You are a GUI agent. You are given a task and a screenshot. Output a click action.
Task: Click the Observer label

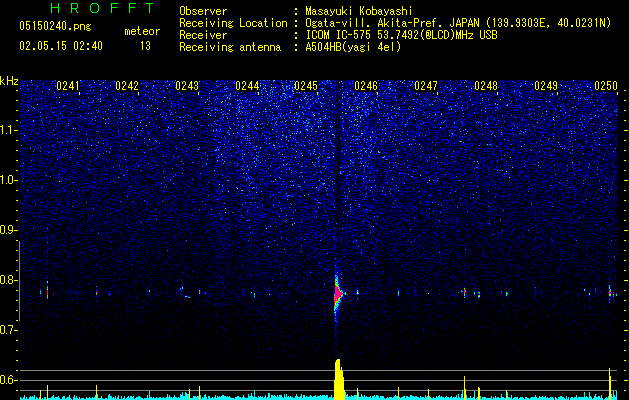203,11
